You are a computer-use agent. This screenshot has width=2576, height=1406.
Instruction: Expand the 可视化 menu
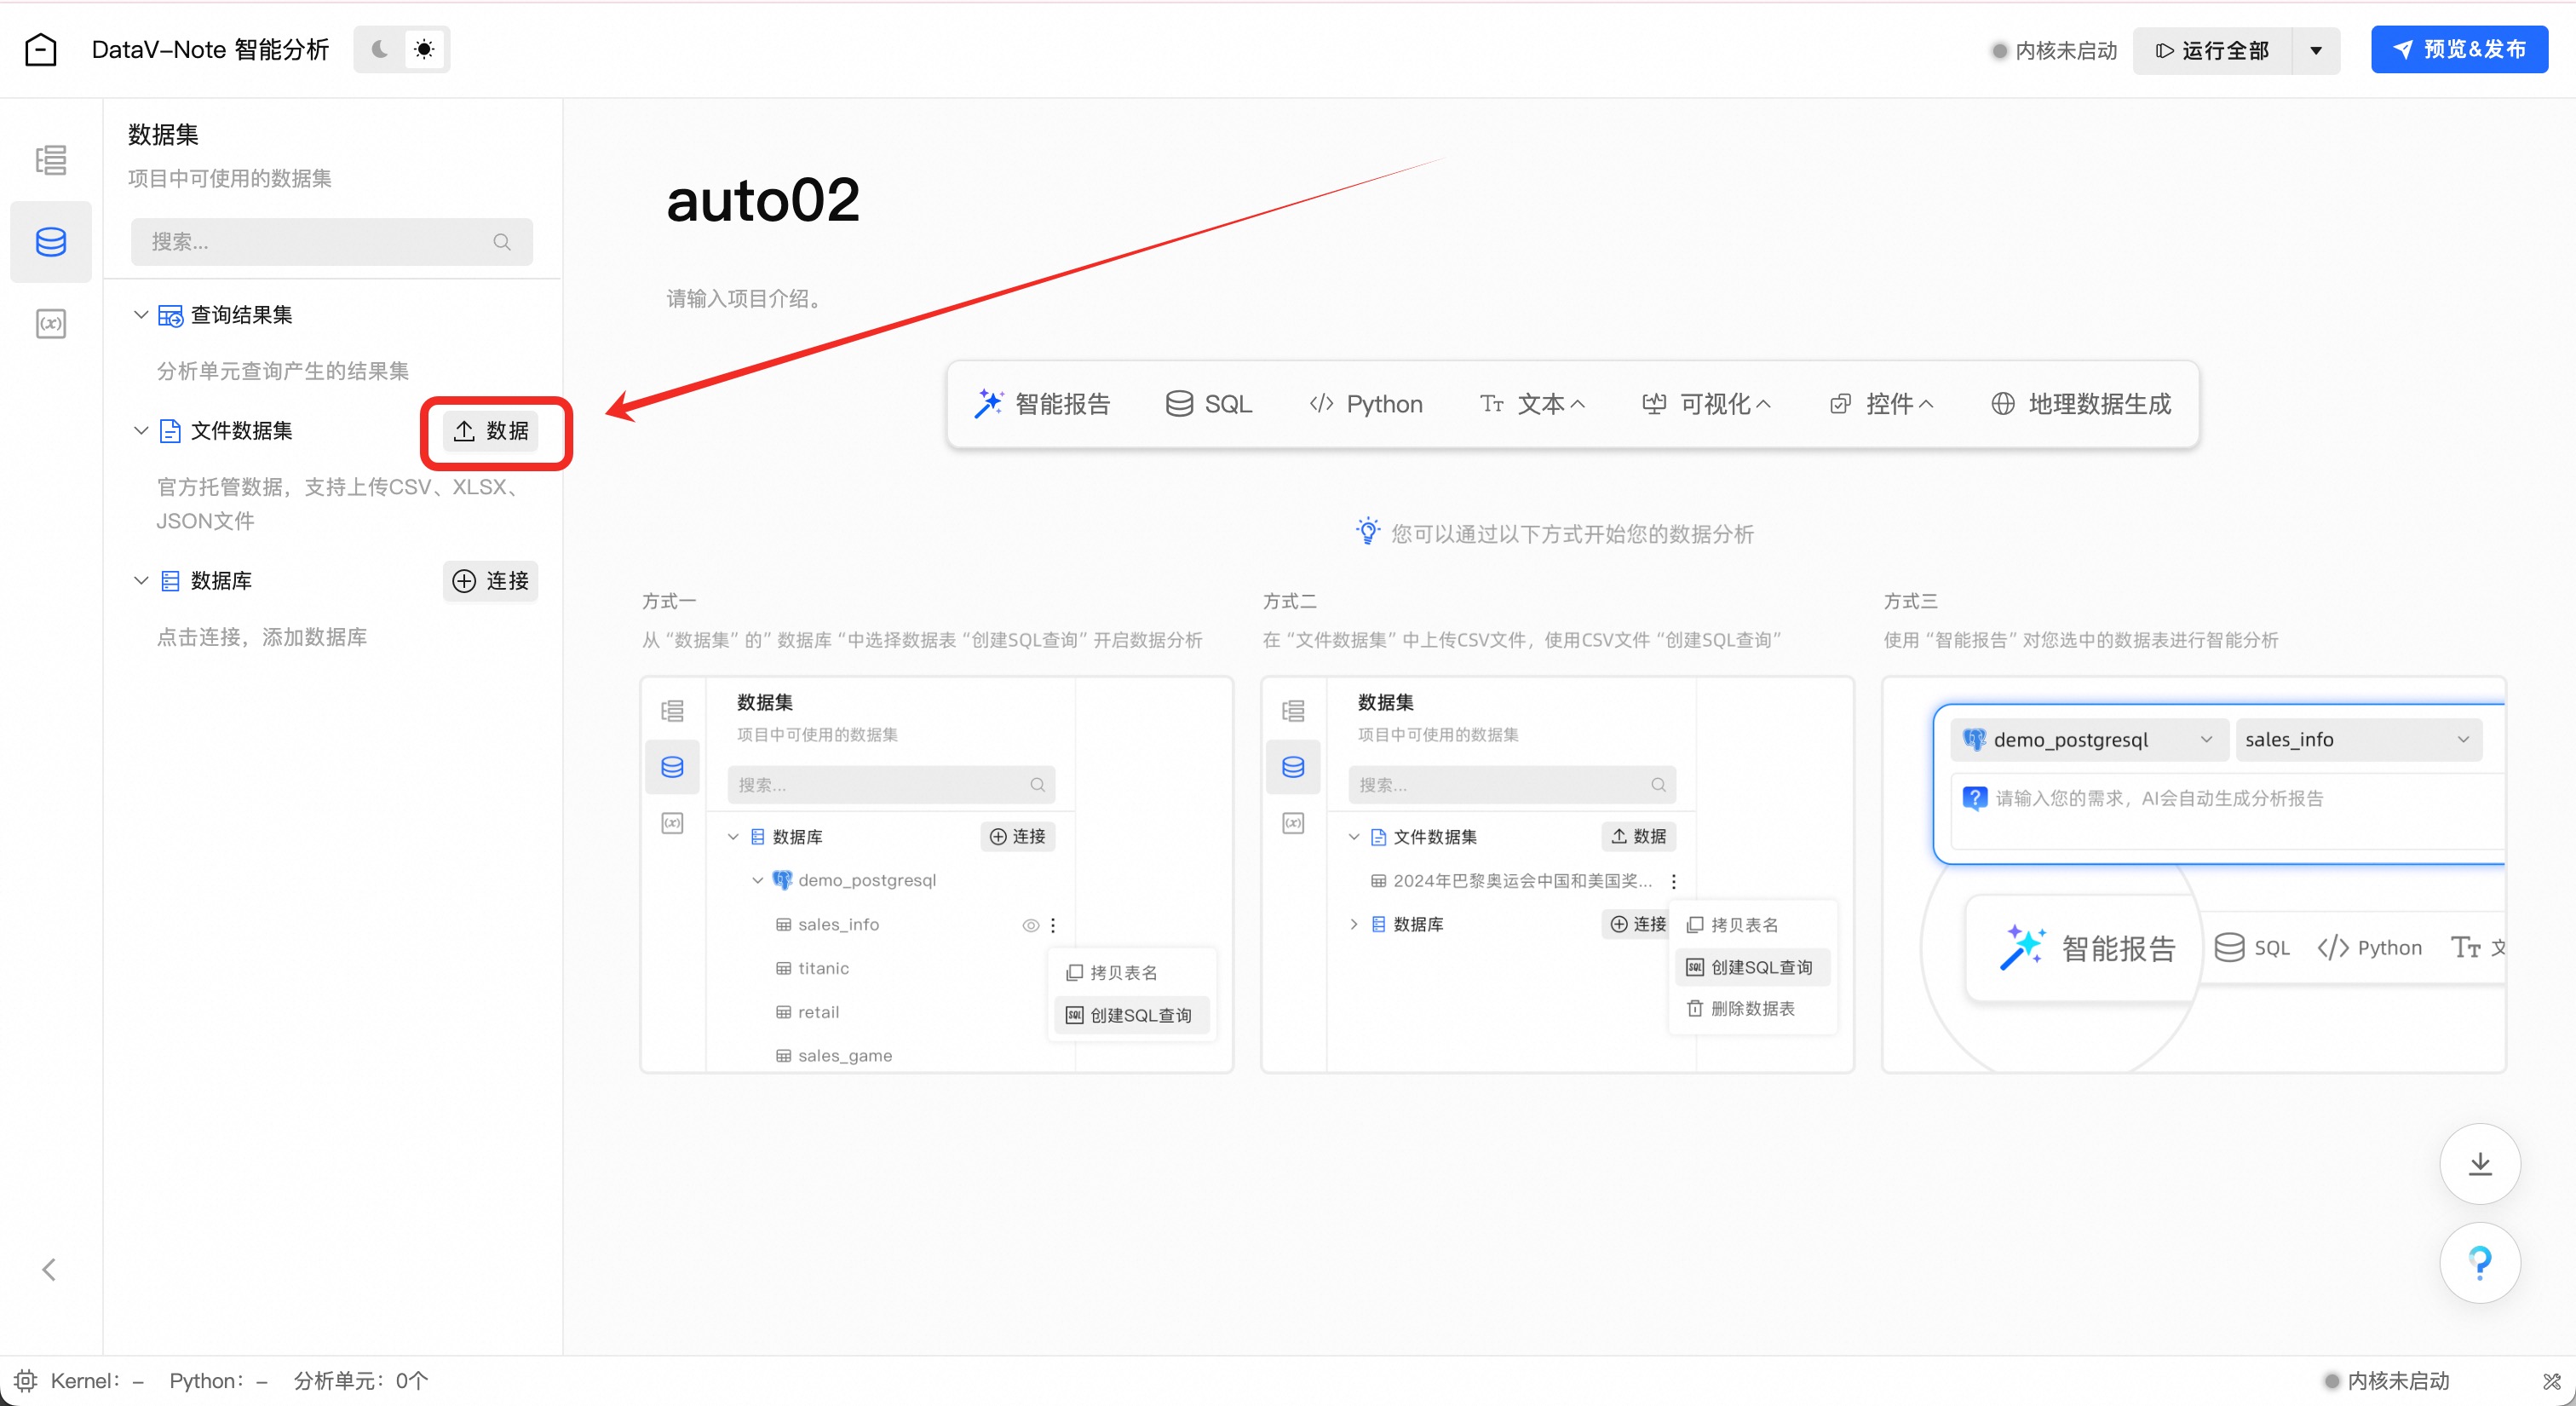1706,404
